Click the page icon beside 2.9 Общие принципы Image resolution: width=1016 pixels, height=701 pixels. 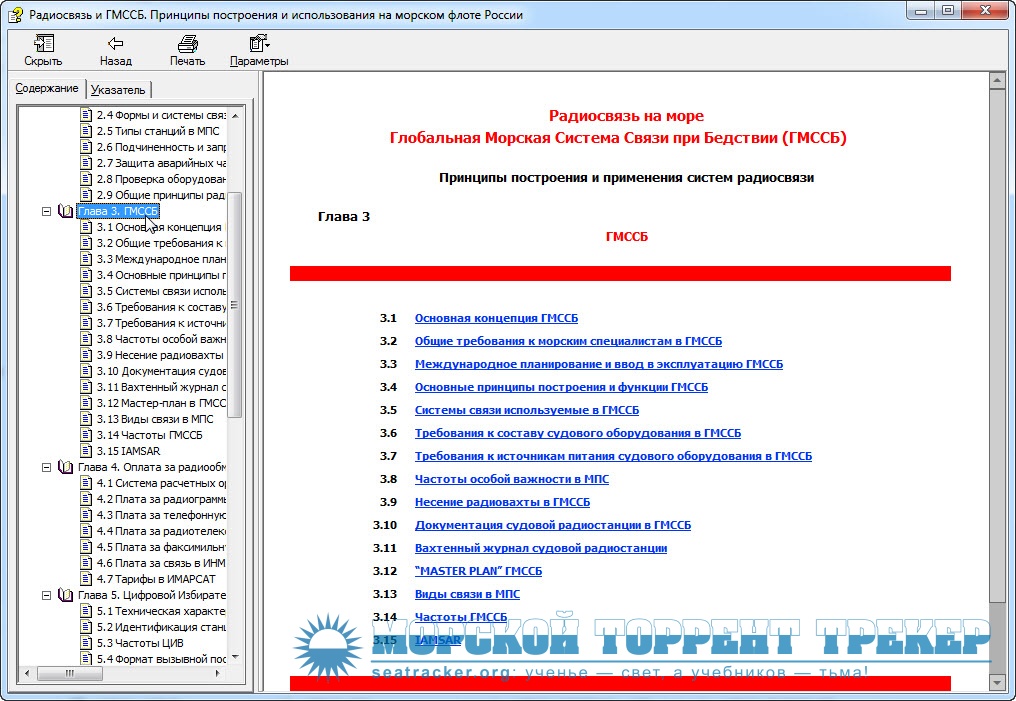click(86, 195)
